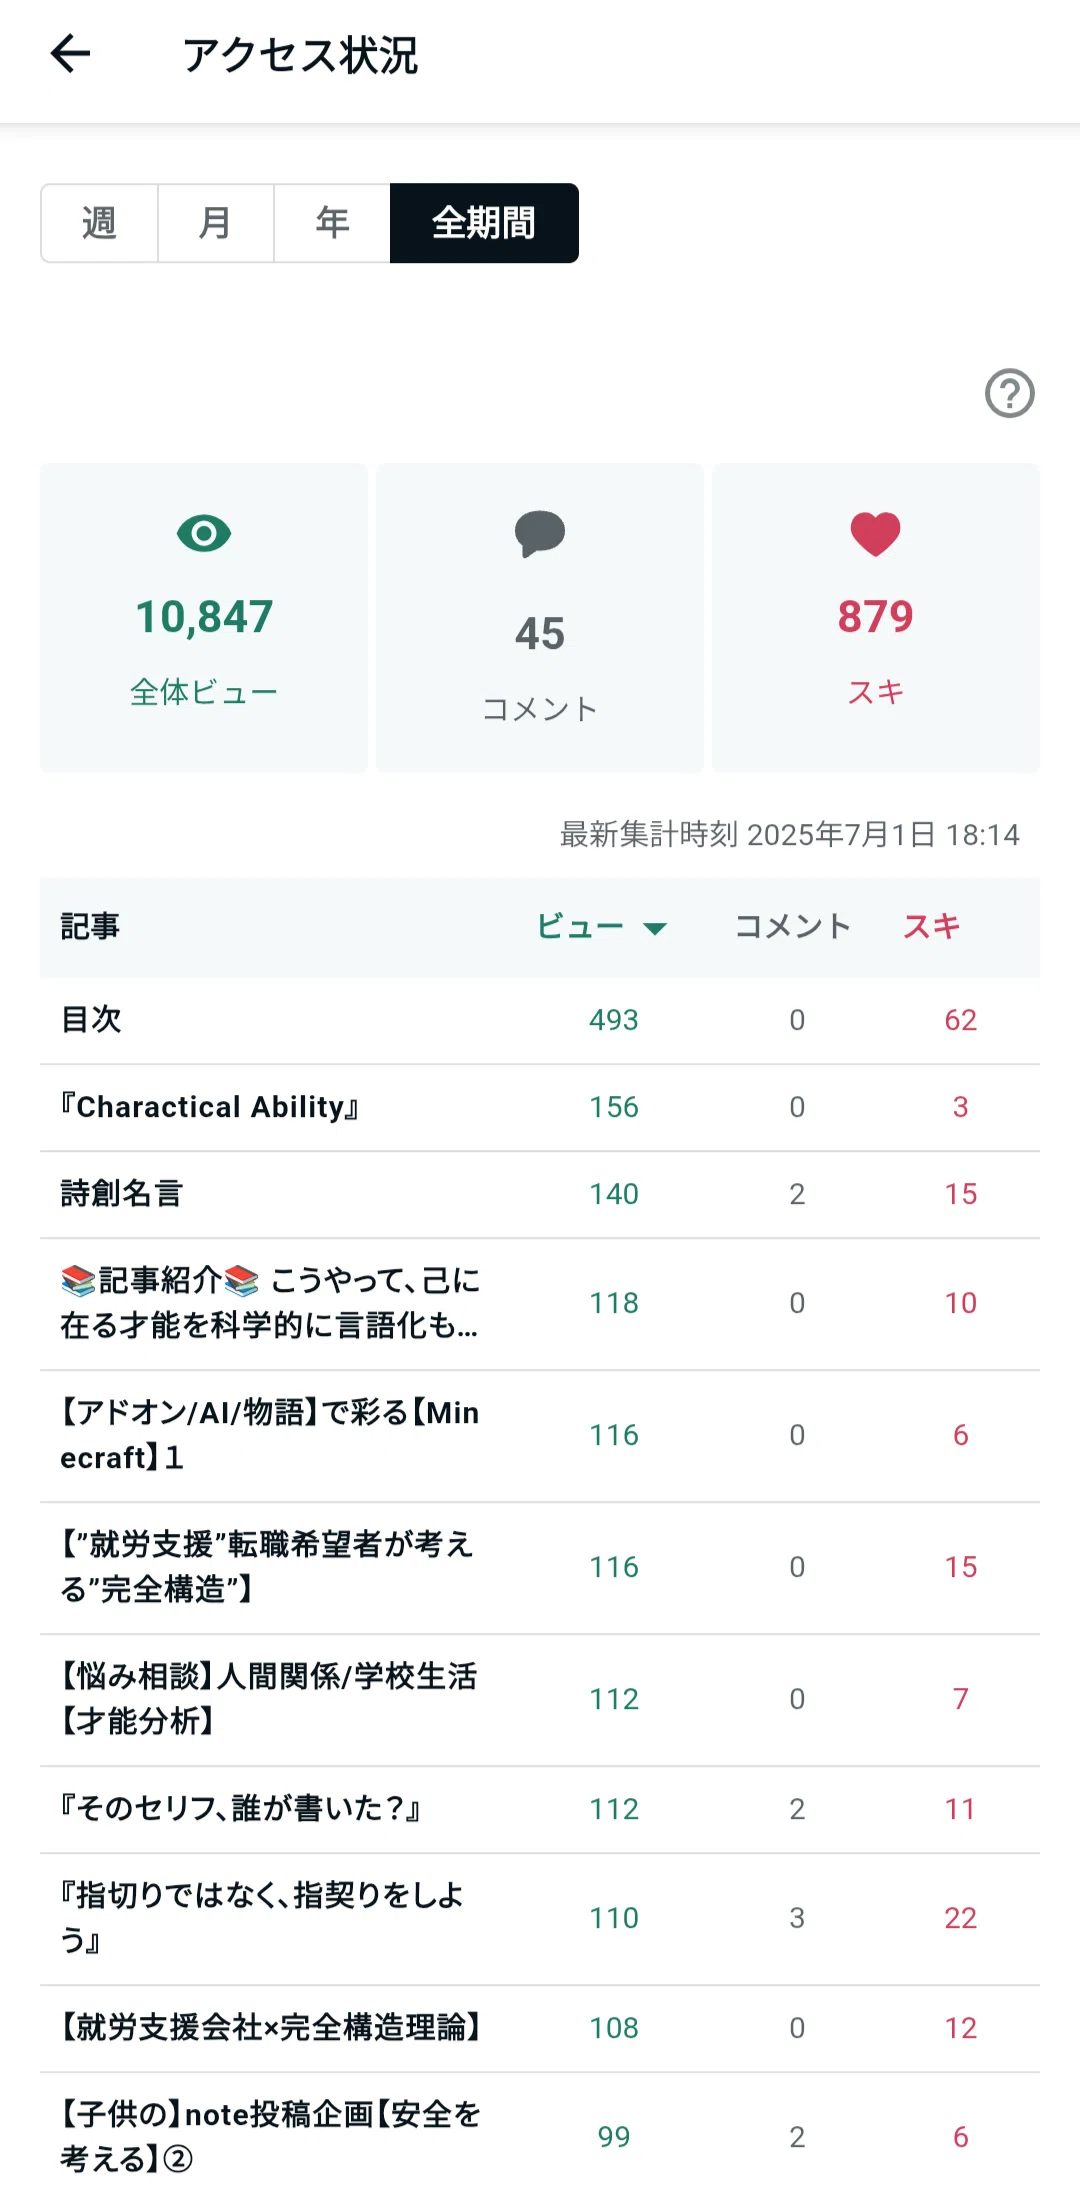Open 【就労支援会社×完全構造理論】 article
Viewport: 1080px width, 2193px height.
(x=540, y=2028)
